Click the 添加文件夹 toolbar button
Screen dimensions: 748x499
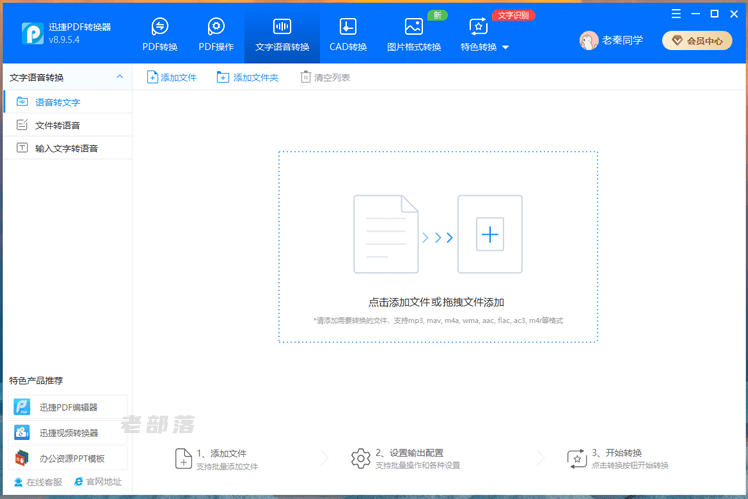(247, 77)
